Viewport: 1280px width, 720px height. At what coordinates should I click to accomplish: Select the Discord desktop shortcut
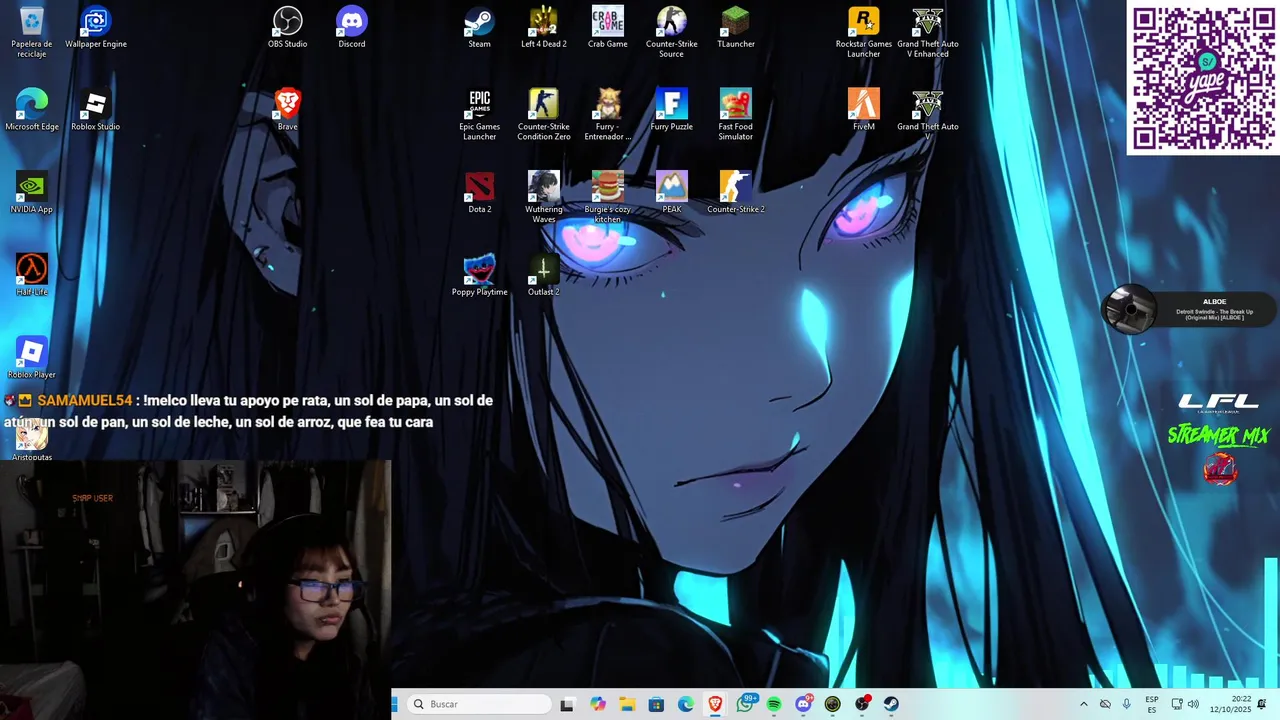pyautogui.click(x=352, y=27)
